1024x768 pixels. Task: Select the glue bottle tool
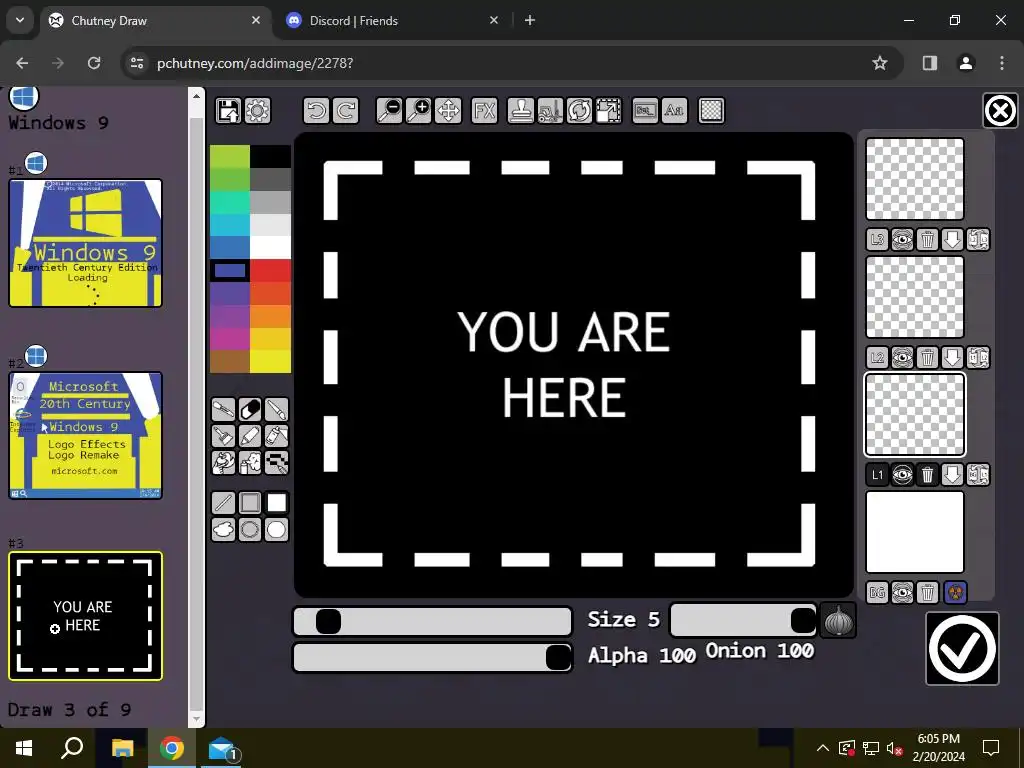pos(277,436)
